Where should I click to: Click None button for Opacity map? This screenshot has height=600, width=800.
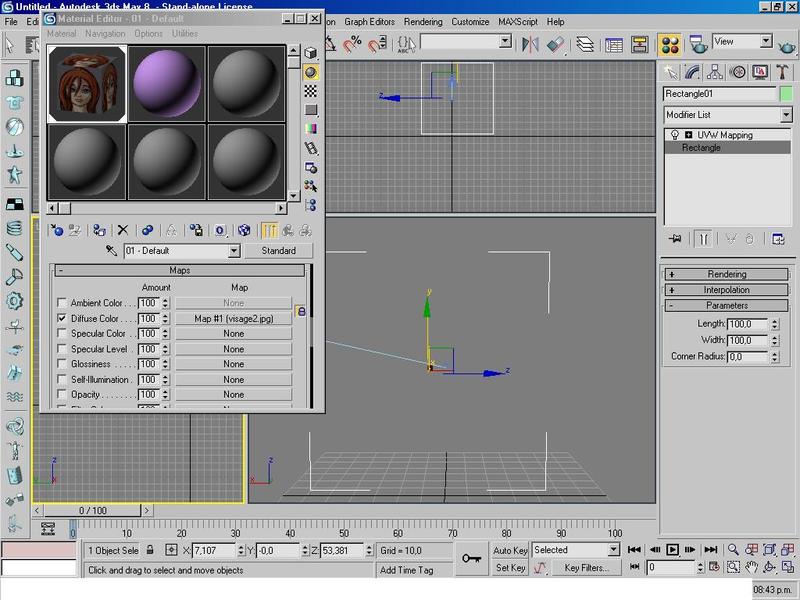(x=234, y=394)
